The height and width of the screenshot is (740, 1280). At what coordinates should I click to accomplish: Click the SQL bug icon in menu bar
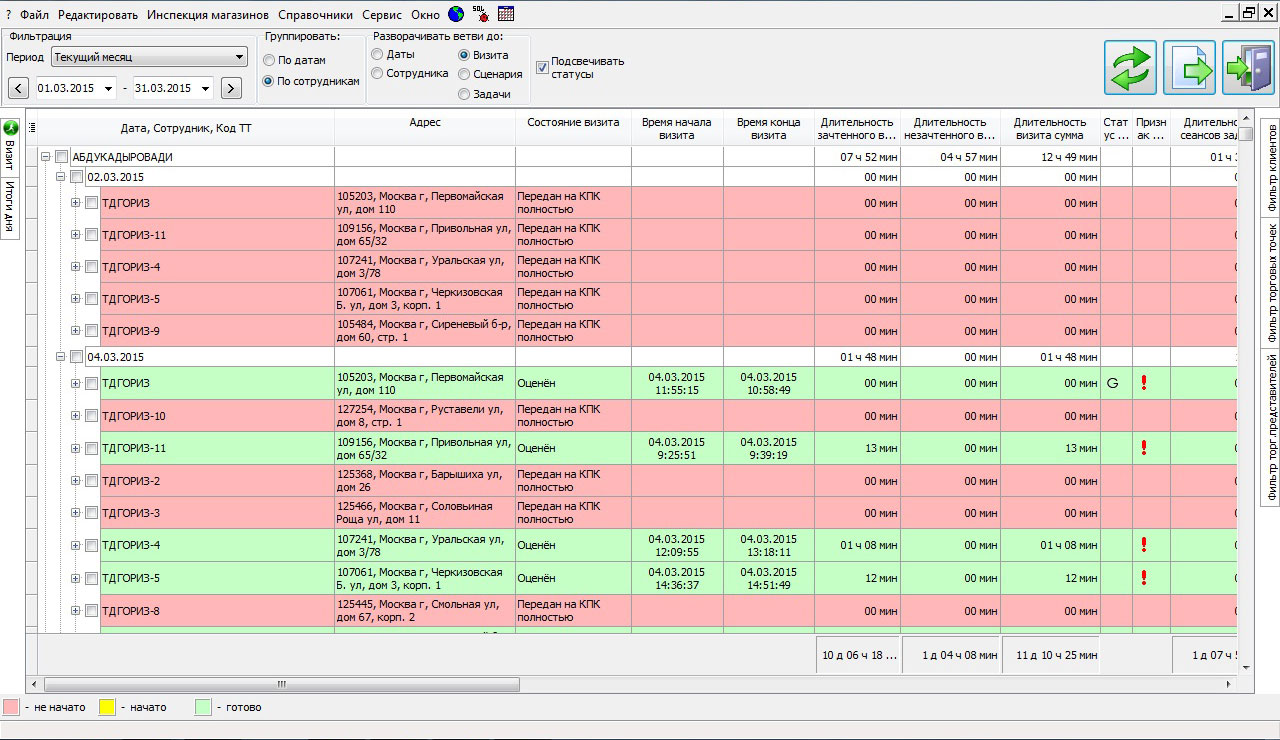coord(480,14)
